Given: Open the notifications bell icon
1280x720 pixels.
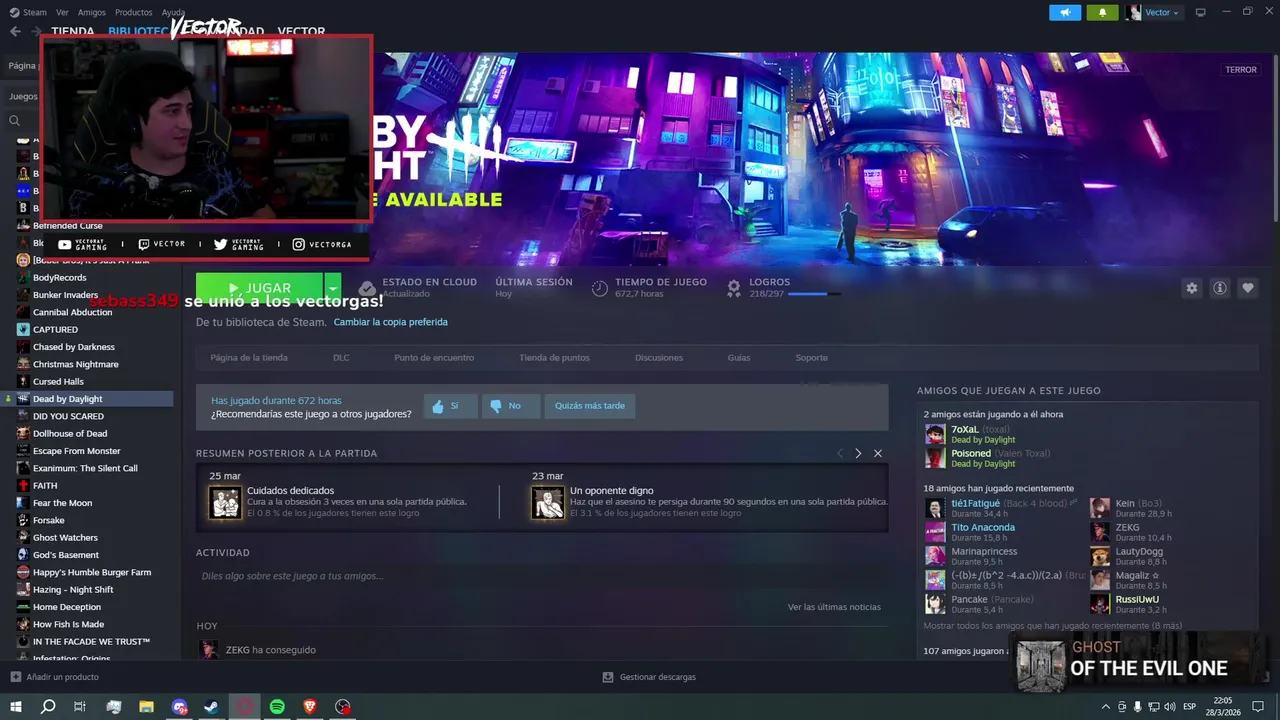Looking at the screenshot, I should pos(1103,12).
